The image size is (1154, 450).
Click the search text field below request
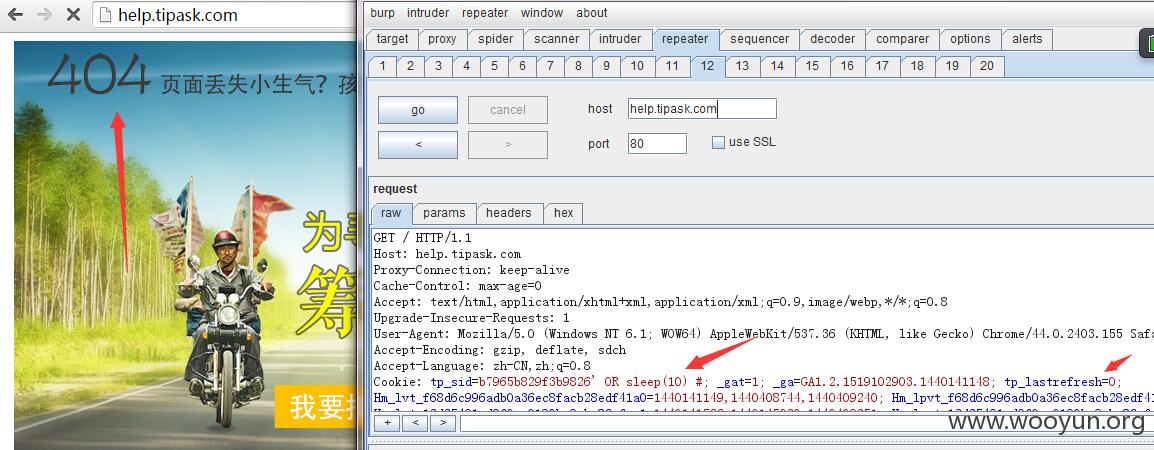click(807, 423)
